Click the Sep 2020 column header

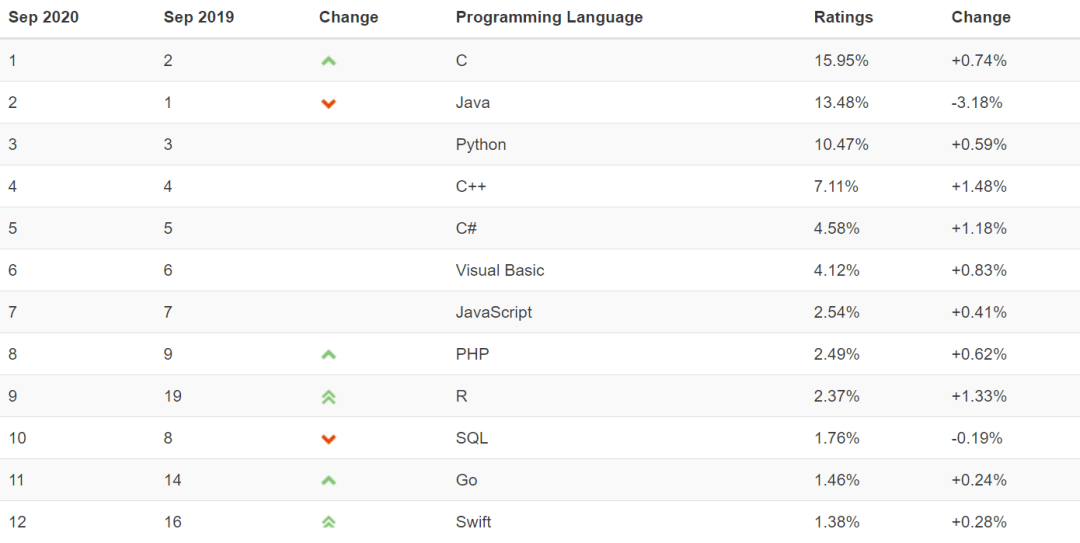(x=44, y=17)
